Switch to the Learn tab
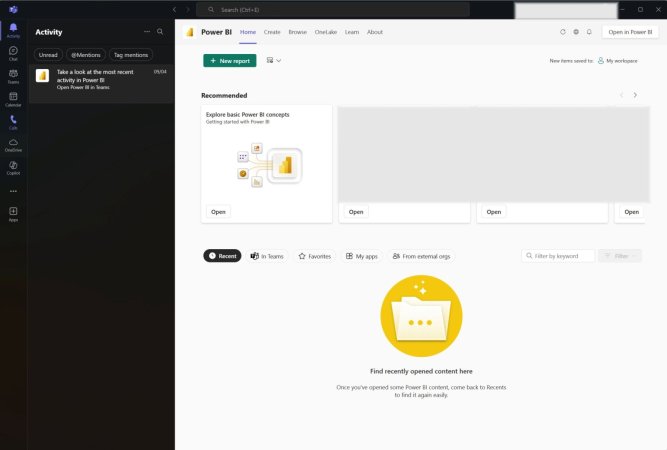 352,32
